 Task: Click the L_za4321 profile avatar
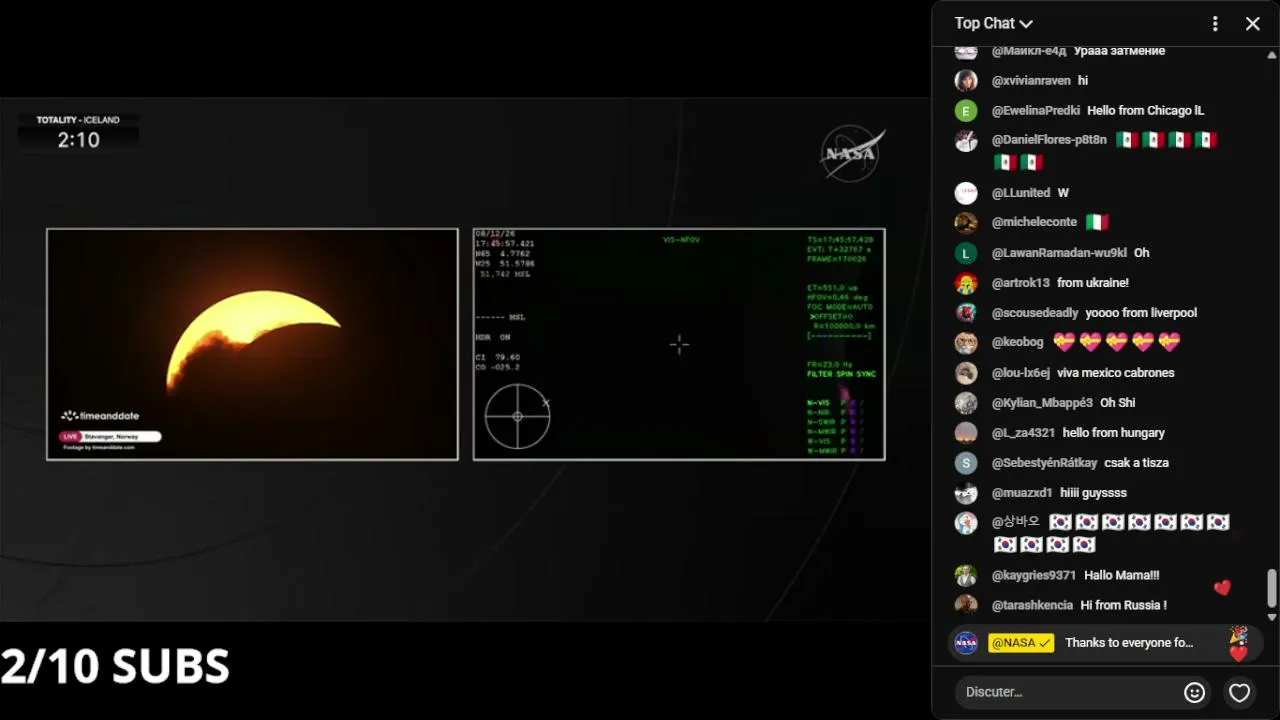966,433
